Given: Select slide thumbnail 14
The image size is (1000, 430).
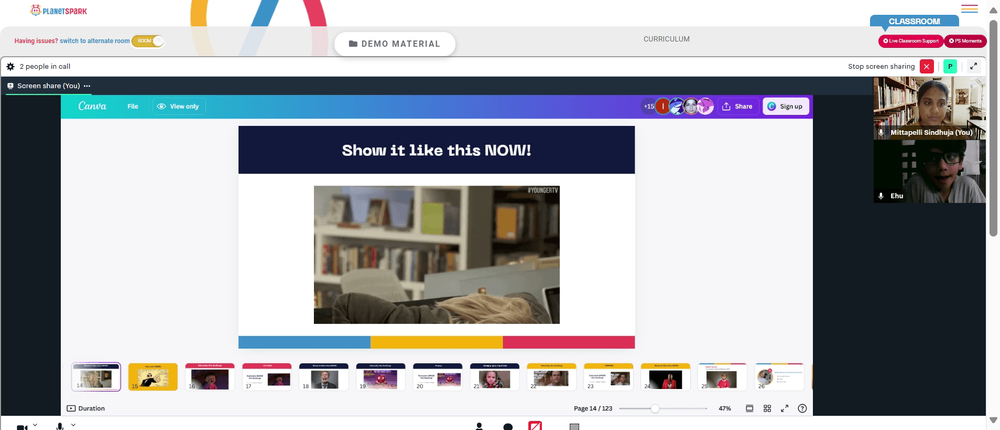Looking at the screenshot, I should 96,376.
